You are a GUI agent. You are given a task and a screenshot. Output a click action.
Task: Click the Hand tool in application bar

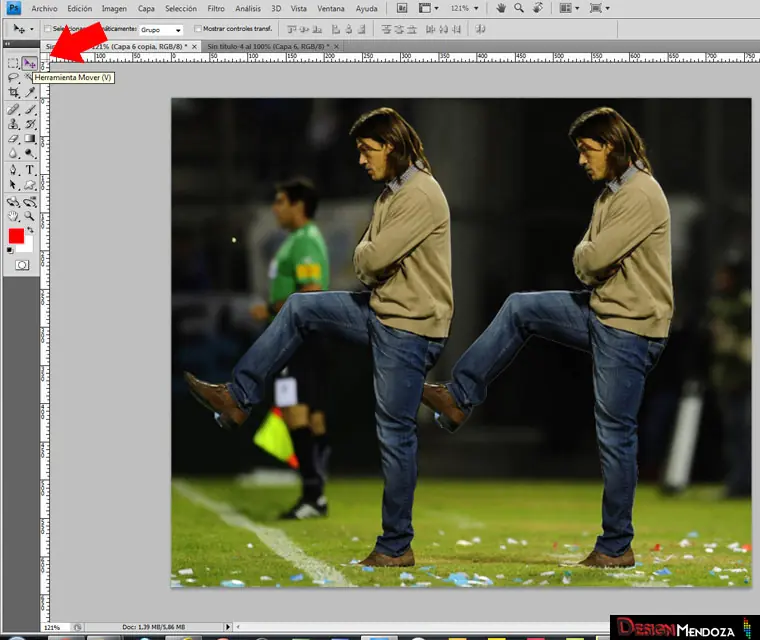coord(501,8)
